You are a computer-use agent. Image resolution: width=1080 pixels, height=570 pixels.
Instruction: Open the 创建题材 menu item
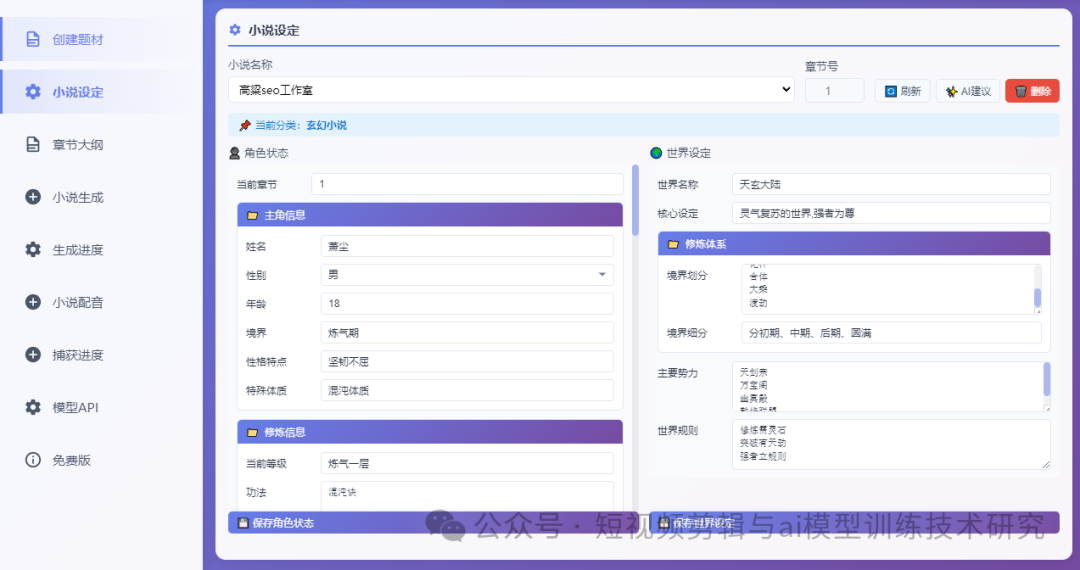point(102,39)
